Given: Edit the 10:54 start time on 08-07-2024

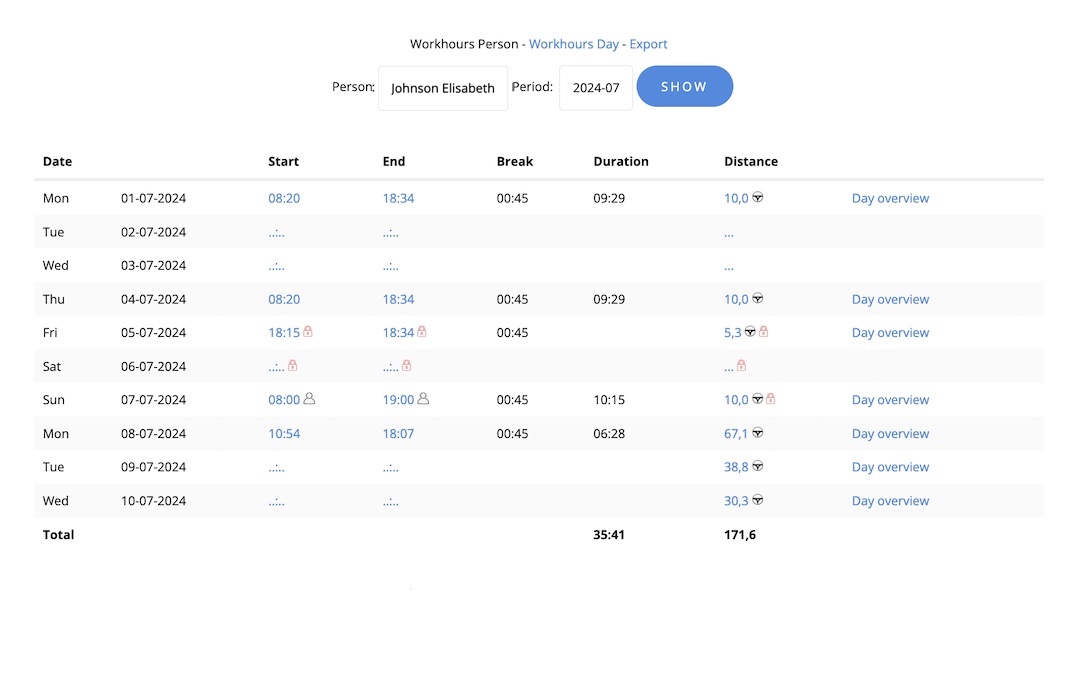Looking at the screenshot, I should tap(284, 434).
